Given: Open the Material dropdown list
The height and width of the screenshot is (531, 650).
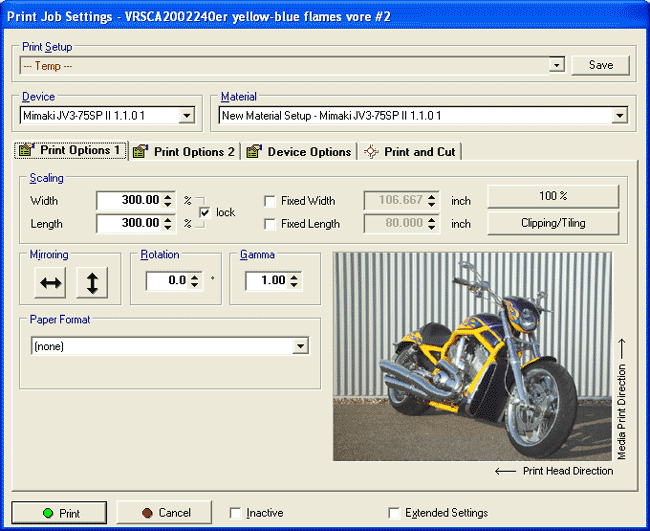Looking at the screenshot, I should (x=619, y=116).
